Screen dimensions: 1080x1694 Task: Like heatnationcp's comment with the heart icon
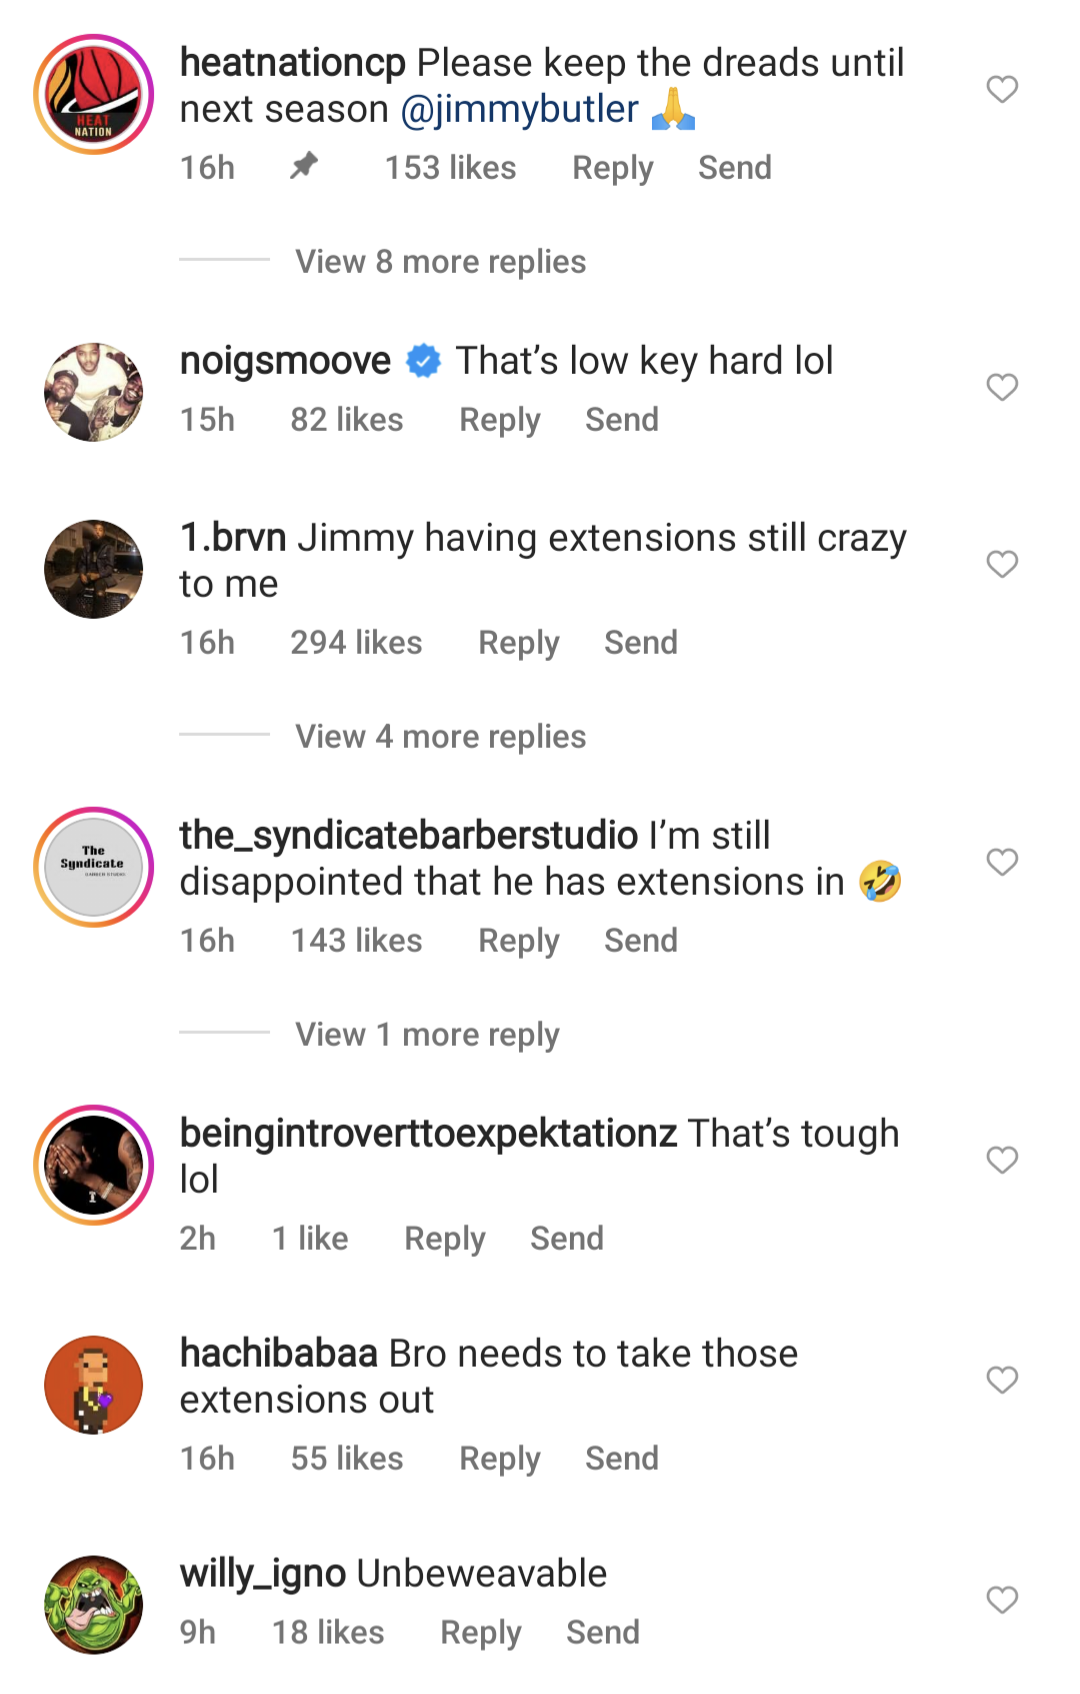click(x=1001, y=91)
